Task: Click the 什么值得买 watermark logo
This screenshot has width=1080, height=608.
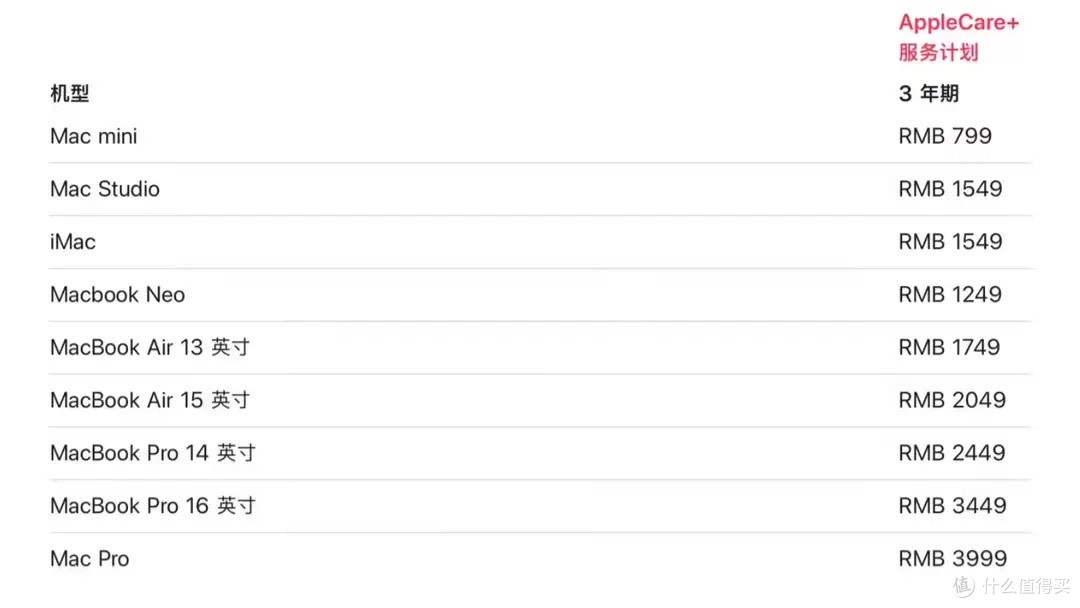Action: [x=1012, y=585]
